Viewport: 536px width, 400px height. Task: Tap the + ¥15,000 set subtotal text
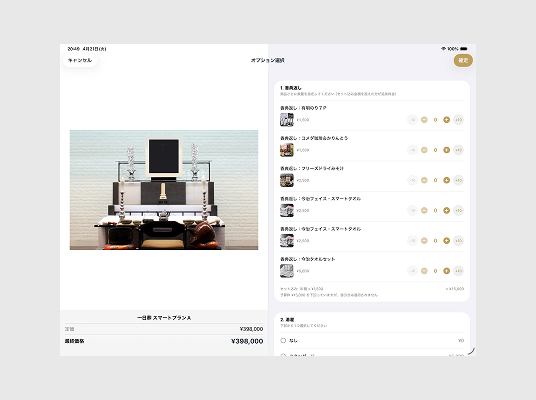455,289
